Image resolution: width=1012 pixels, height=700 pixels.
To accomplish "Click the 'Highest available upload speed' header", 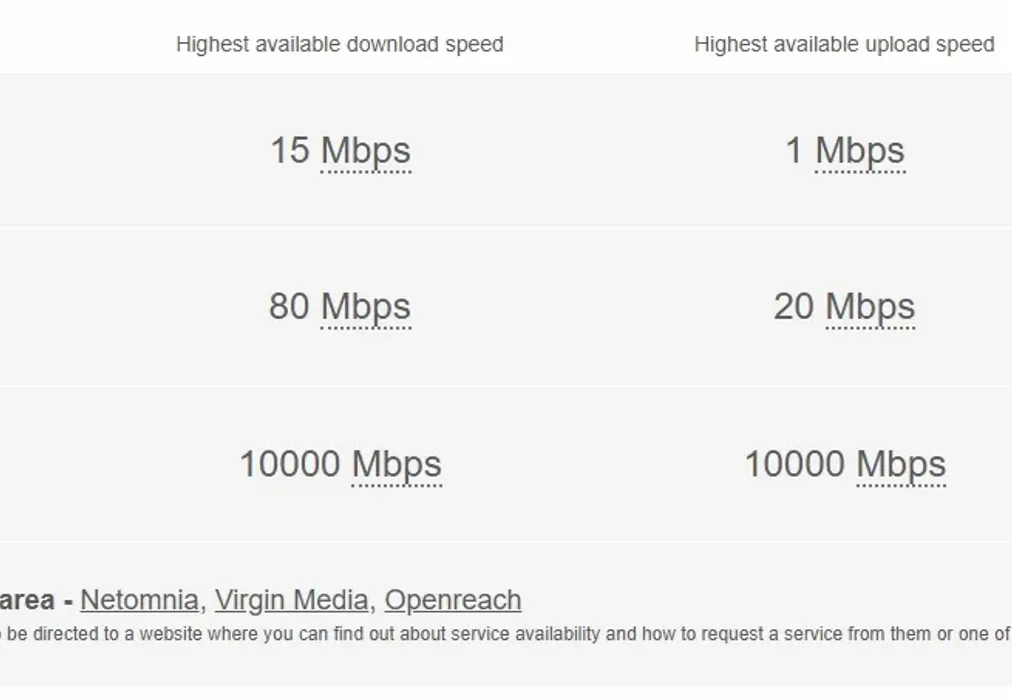I will pyautogui.click(x=844, y=45).
